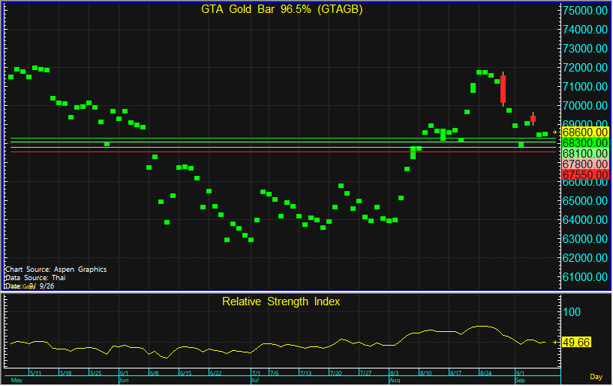Click the 74000.00 price axis label
This screenshot has height=386, width=613.
tap(585, 30)
